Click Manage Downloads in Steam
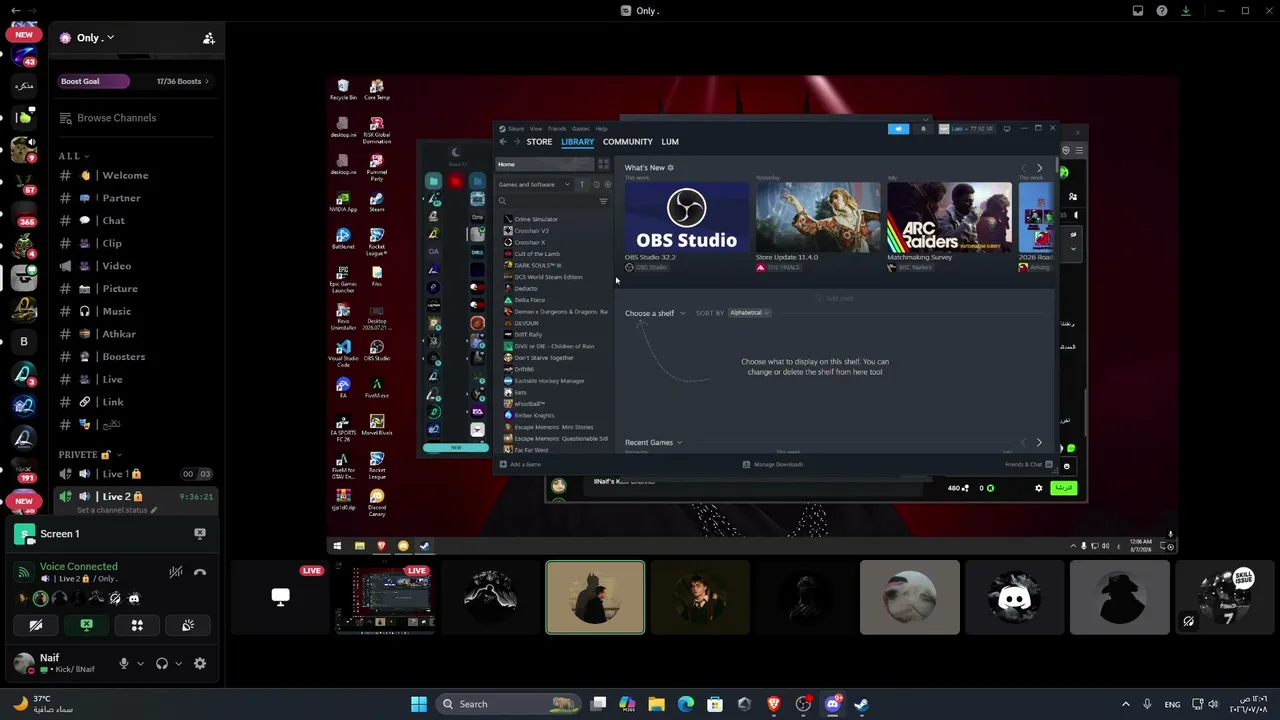 pyautogui.click(x=773, y=464)
